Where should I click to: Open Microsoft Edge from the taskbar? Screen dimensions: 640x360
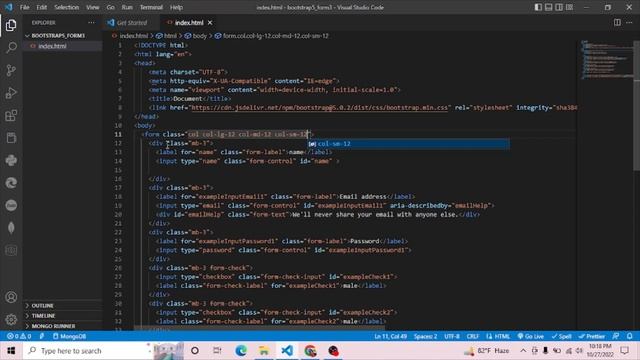(x=241, y=351)
